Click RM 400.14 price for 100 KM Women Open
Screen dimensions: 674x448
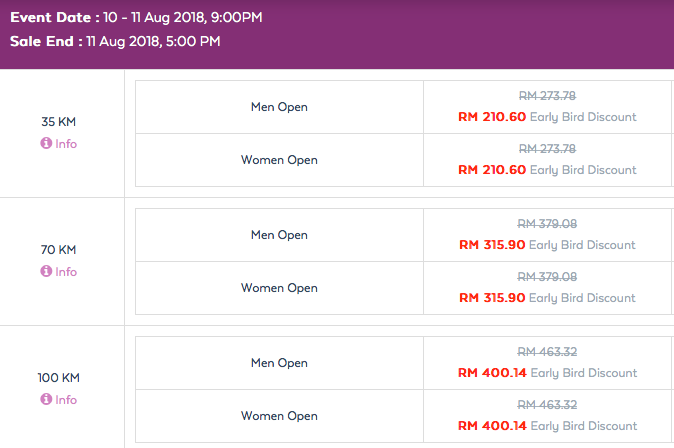(492, 426)
